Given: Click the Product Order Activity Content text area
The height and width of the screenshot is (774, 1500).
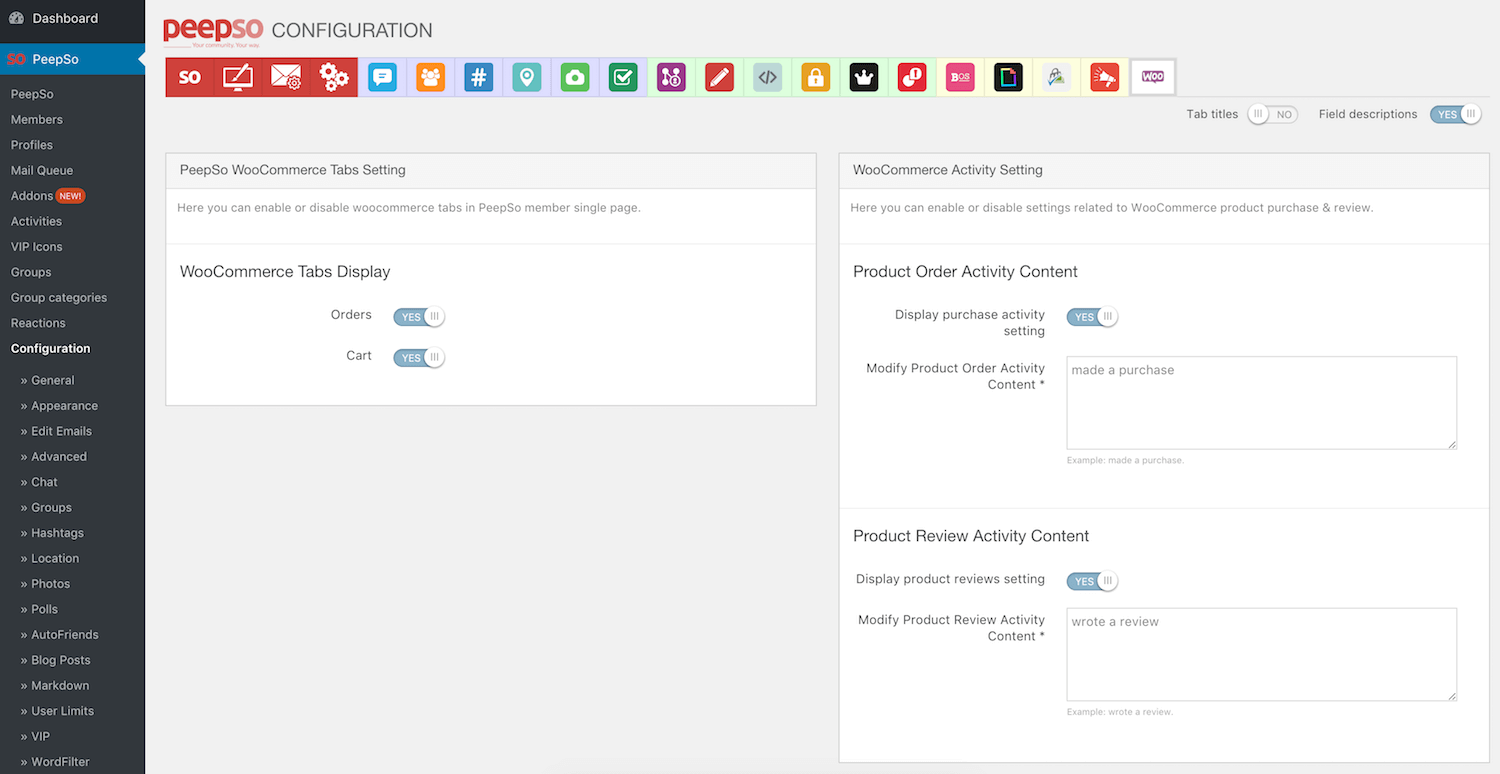Looking at the screenshot, I should pyautogui.click(x=1261, y=403).
